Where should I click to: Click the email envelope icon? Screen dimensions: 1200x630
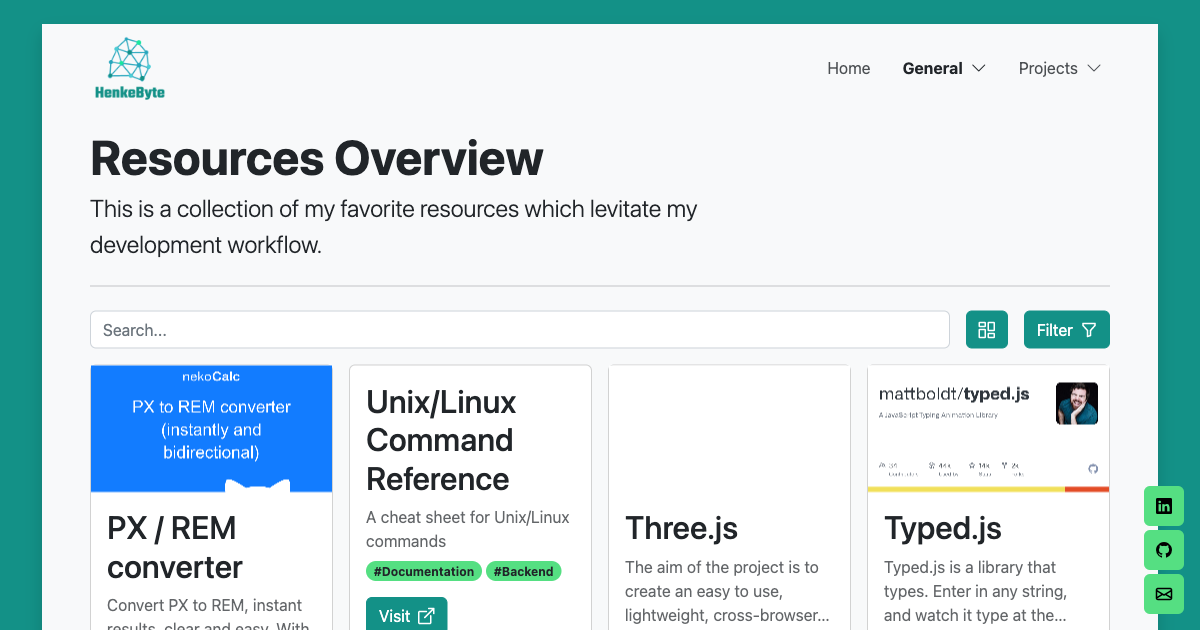click(1164, 594)
